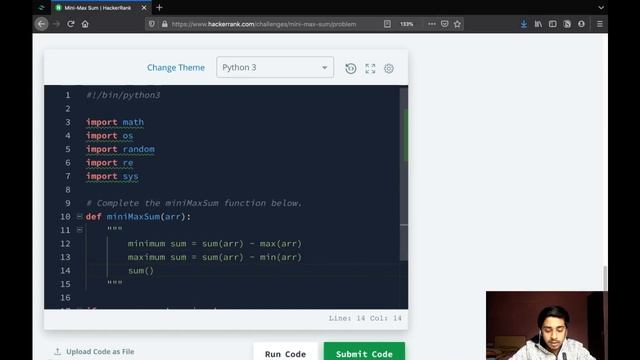Collapse the fold marker on line 10
The width and height of the screenshot is (640, 360).
[80, 216]
